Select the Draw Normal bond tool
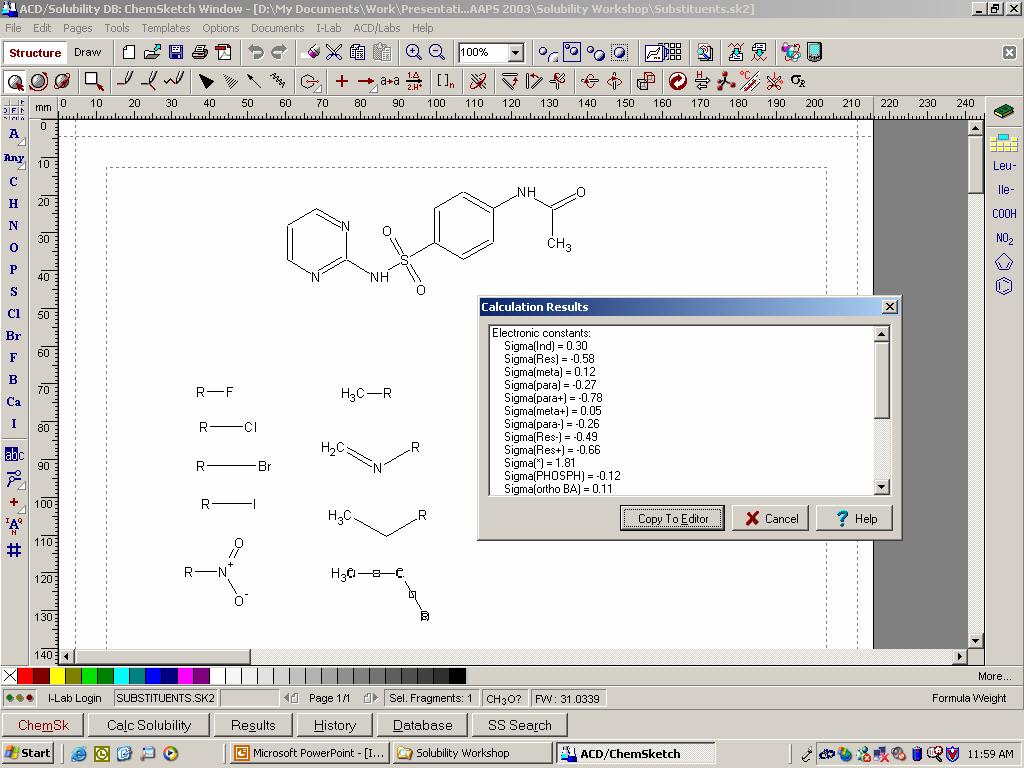Screen dimensions: 1024x768 [125, 81]
